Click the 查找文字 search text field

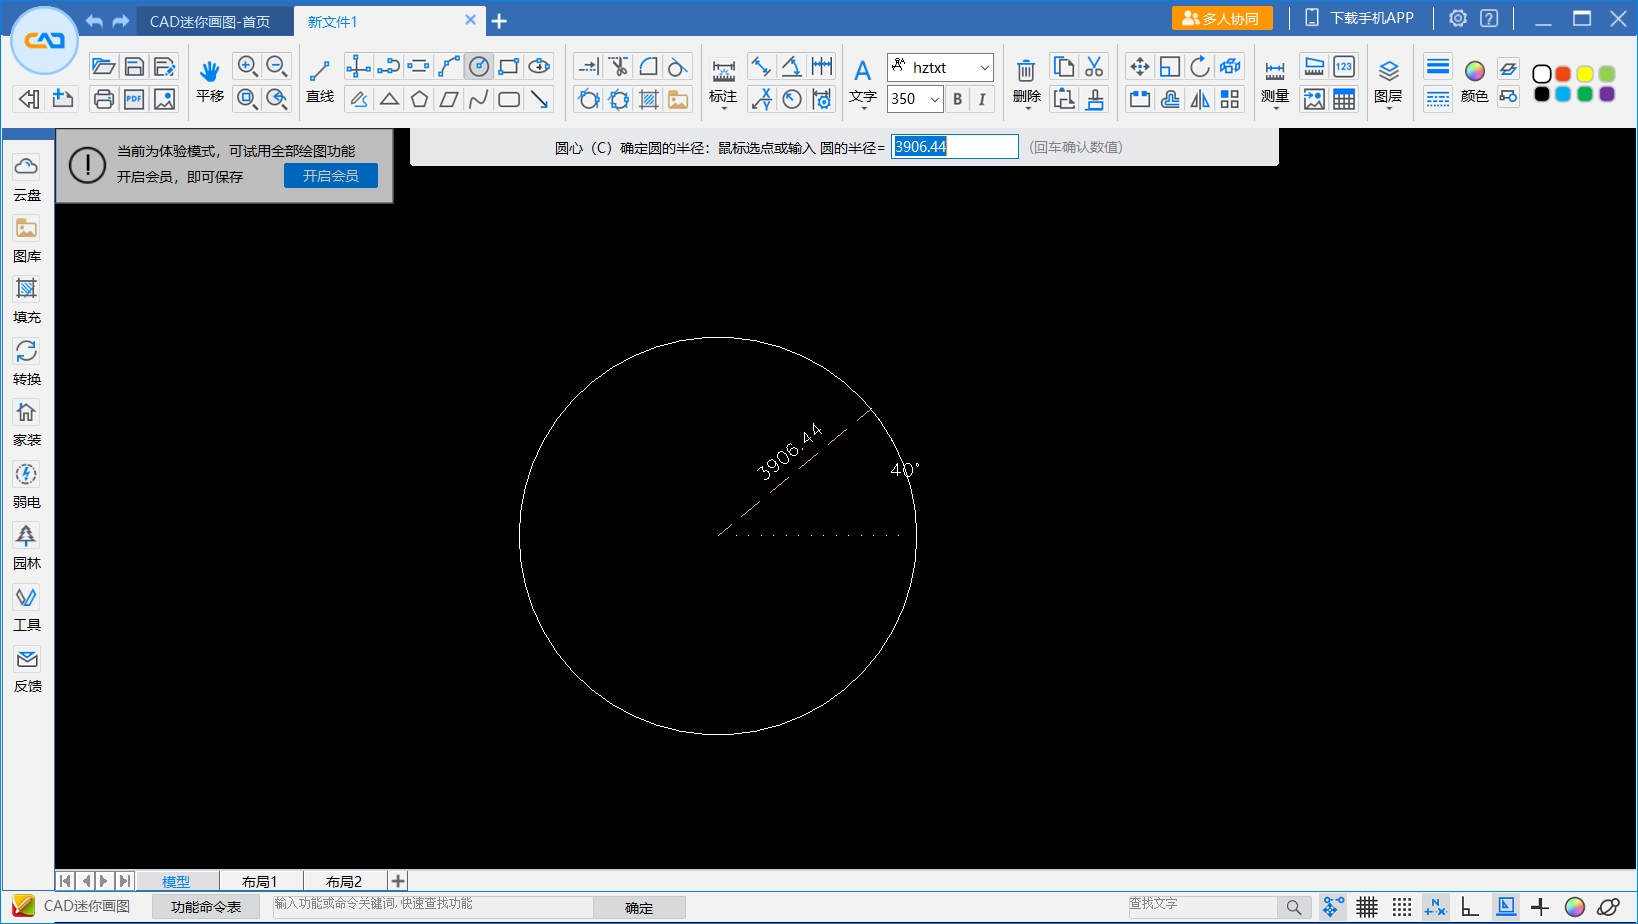[x=1202, y=906]
